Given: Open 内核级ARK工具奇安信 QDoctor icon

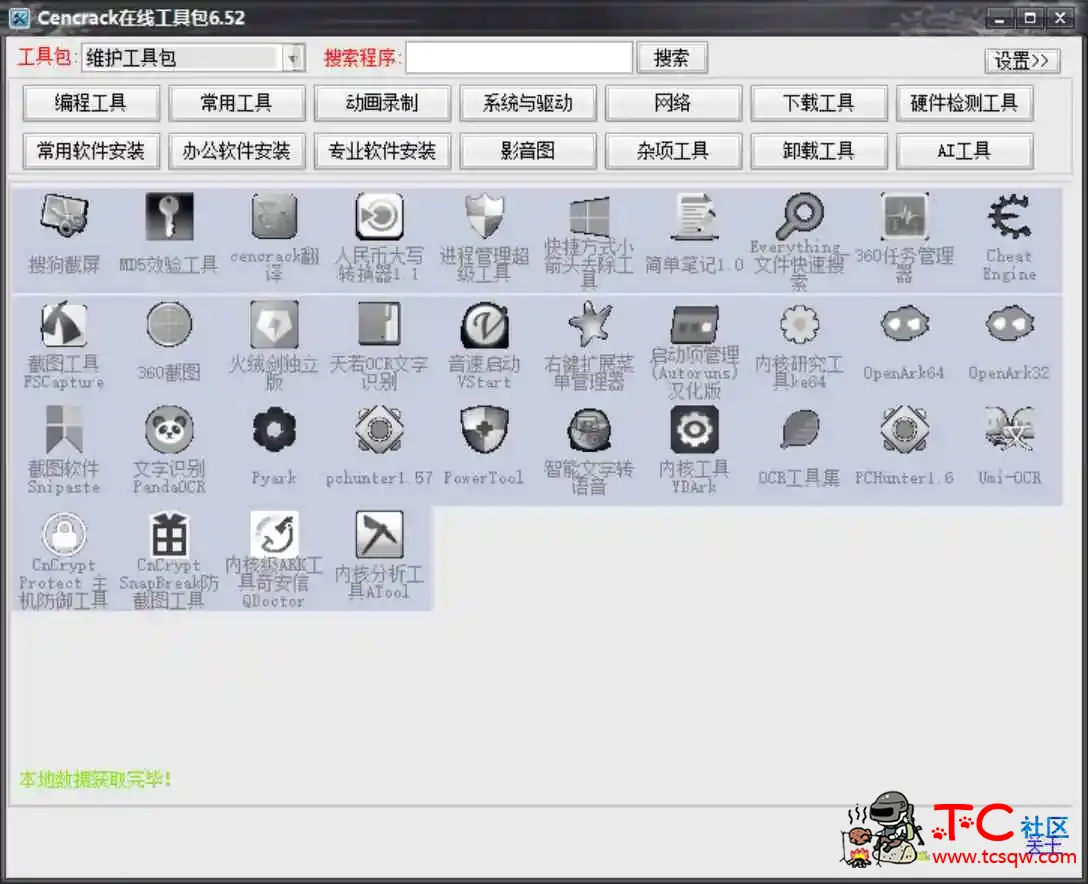Looking at the screenshot, I should (x=274, y=535).
